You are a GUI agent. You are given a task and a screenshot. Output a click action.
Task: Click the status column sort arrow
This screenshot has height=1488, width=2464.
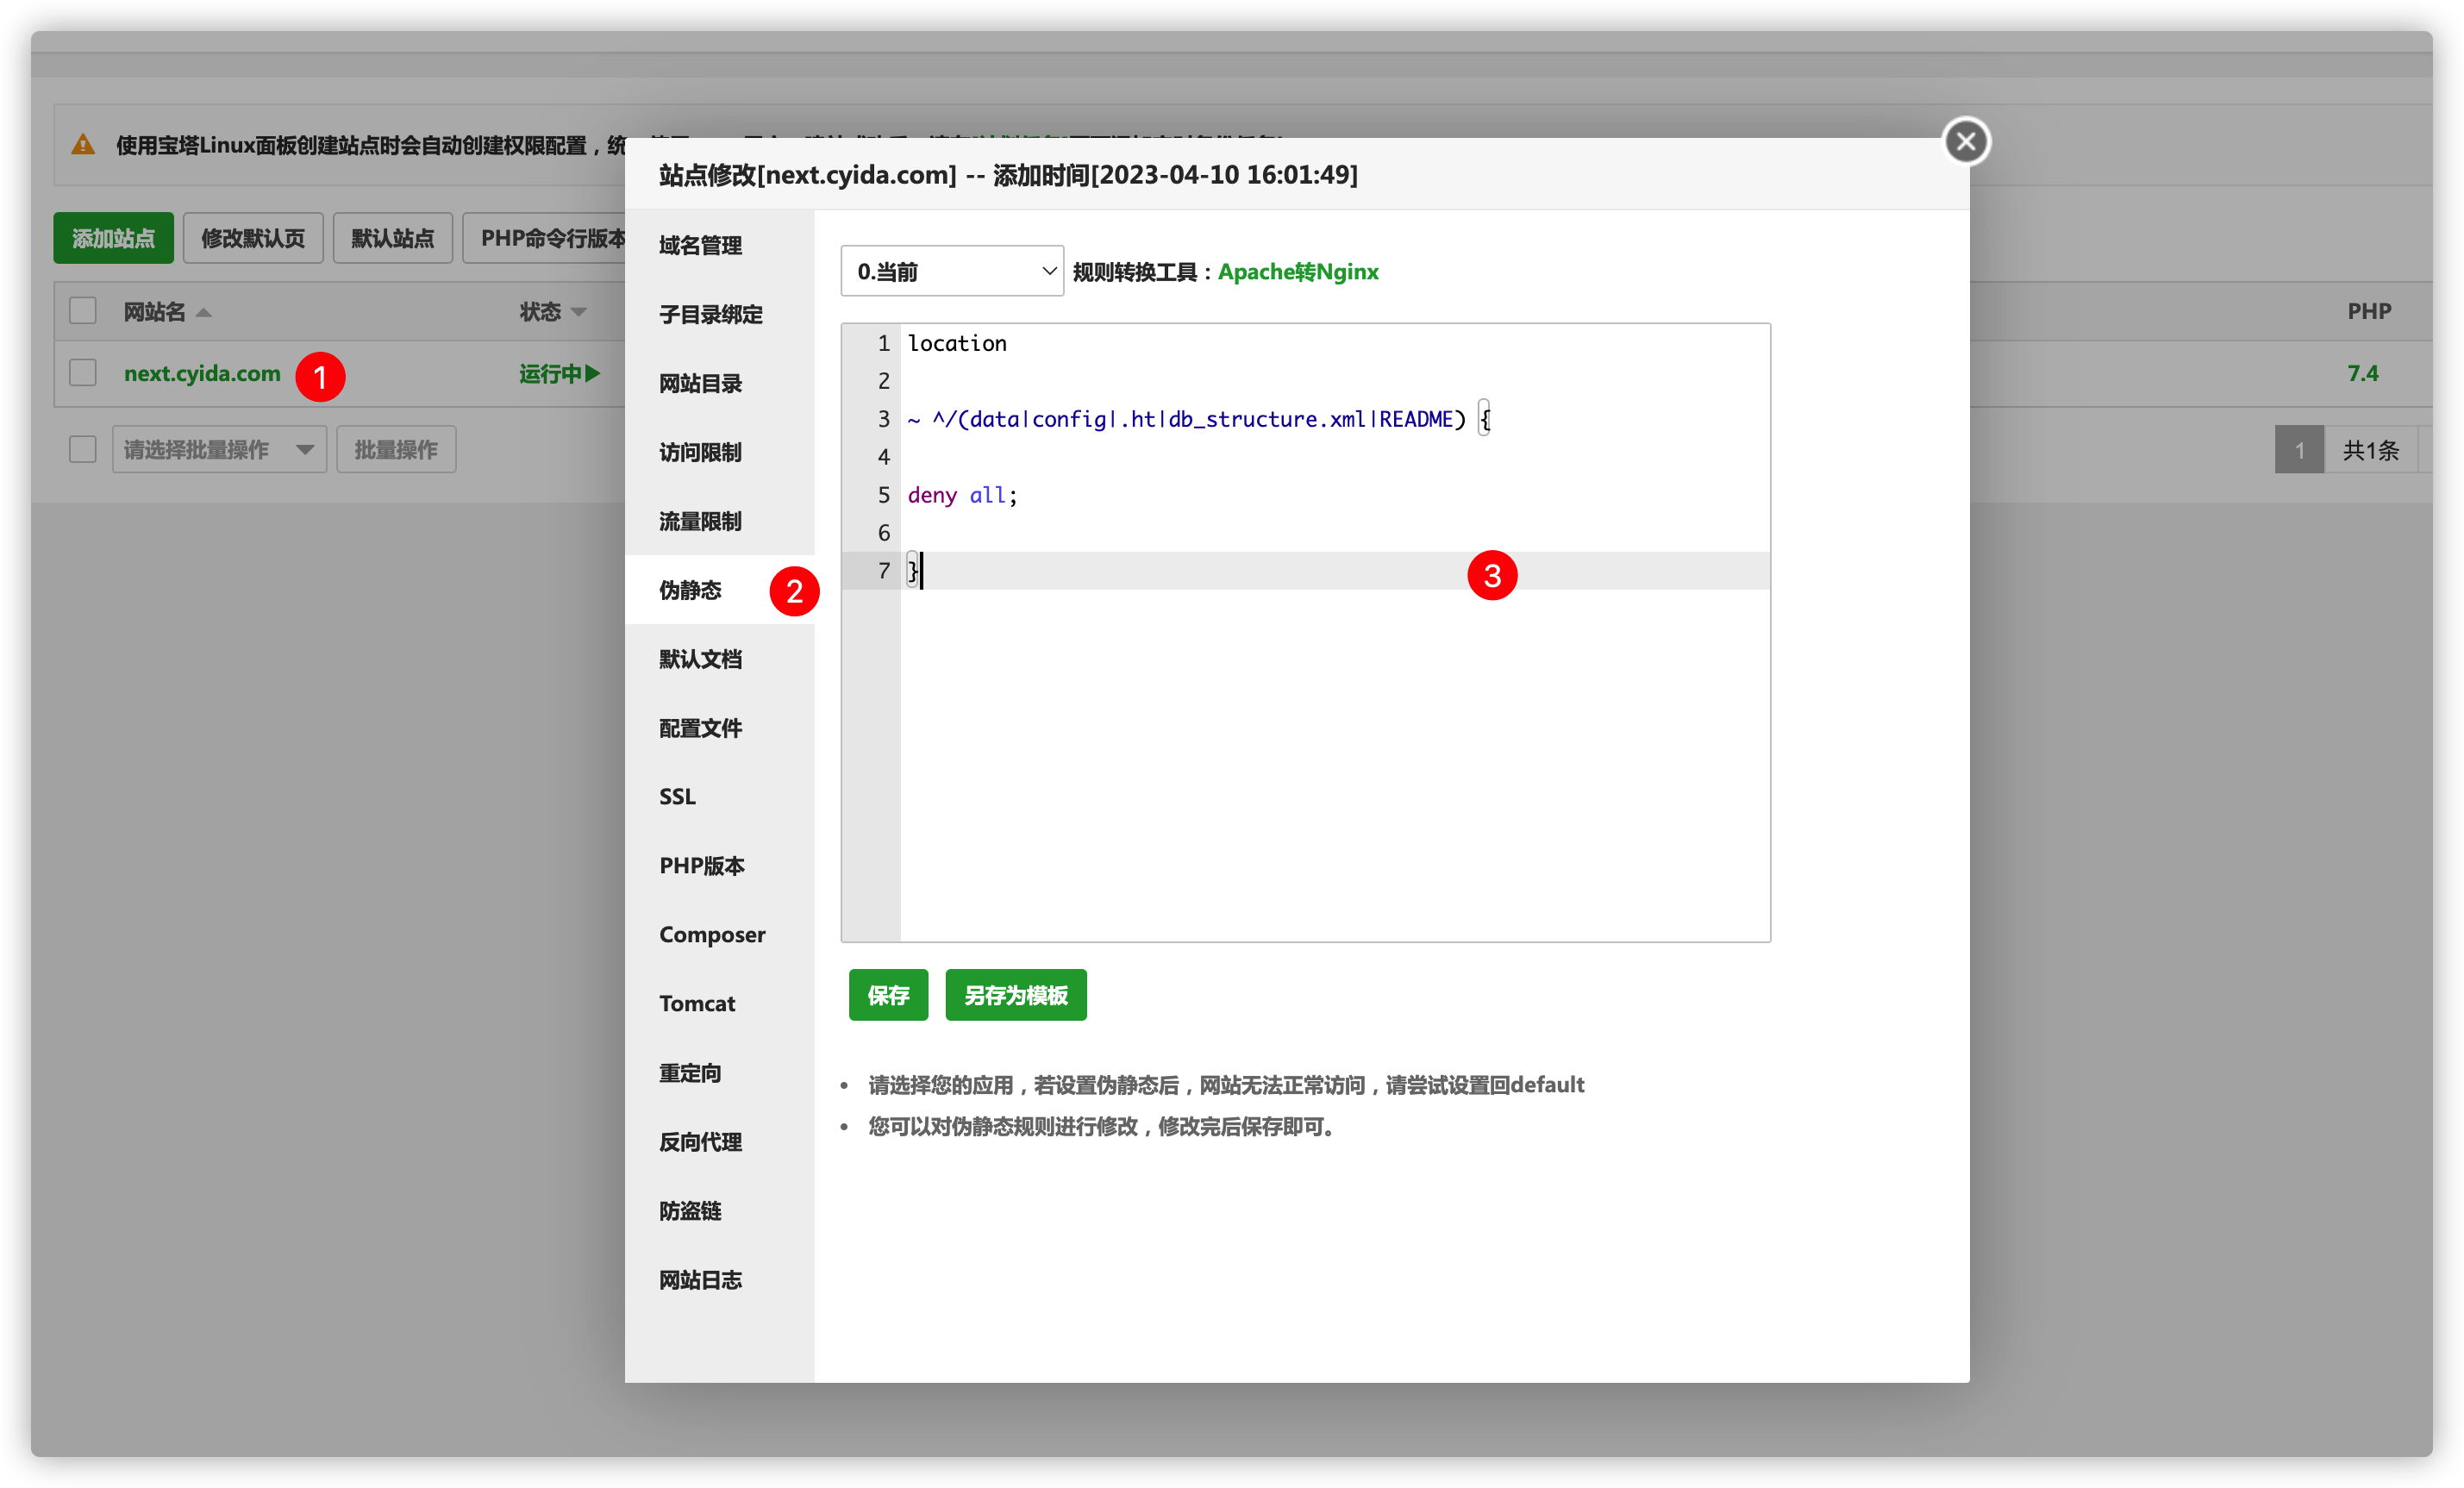(x=578, y=313)
